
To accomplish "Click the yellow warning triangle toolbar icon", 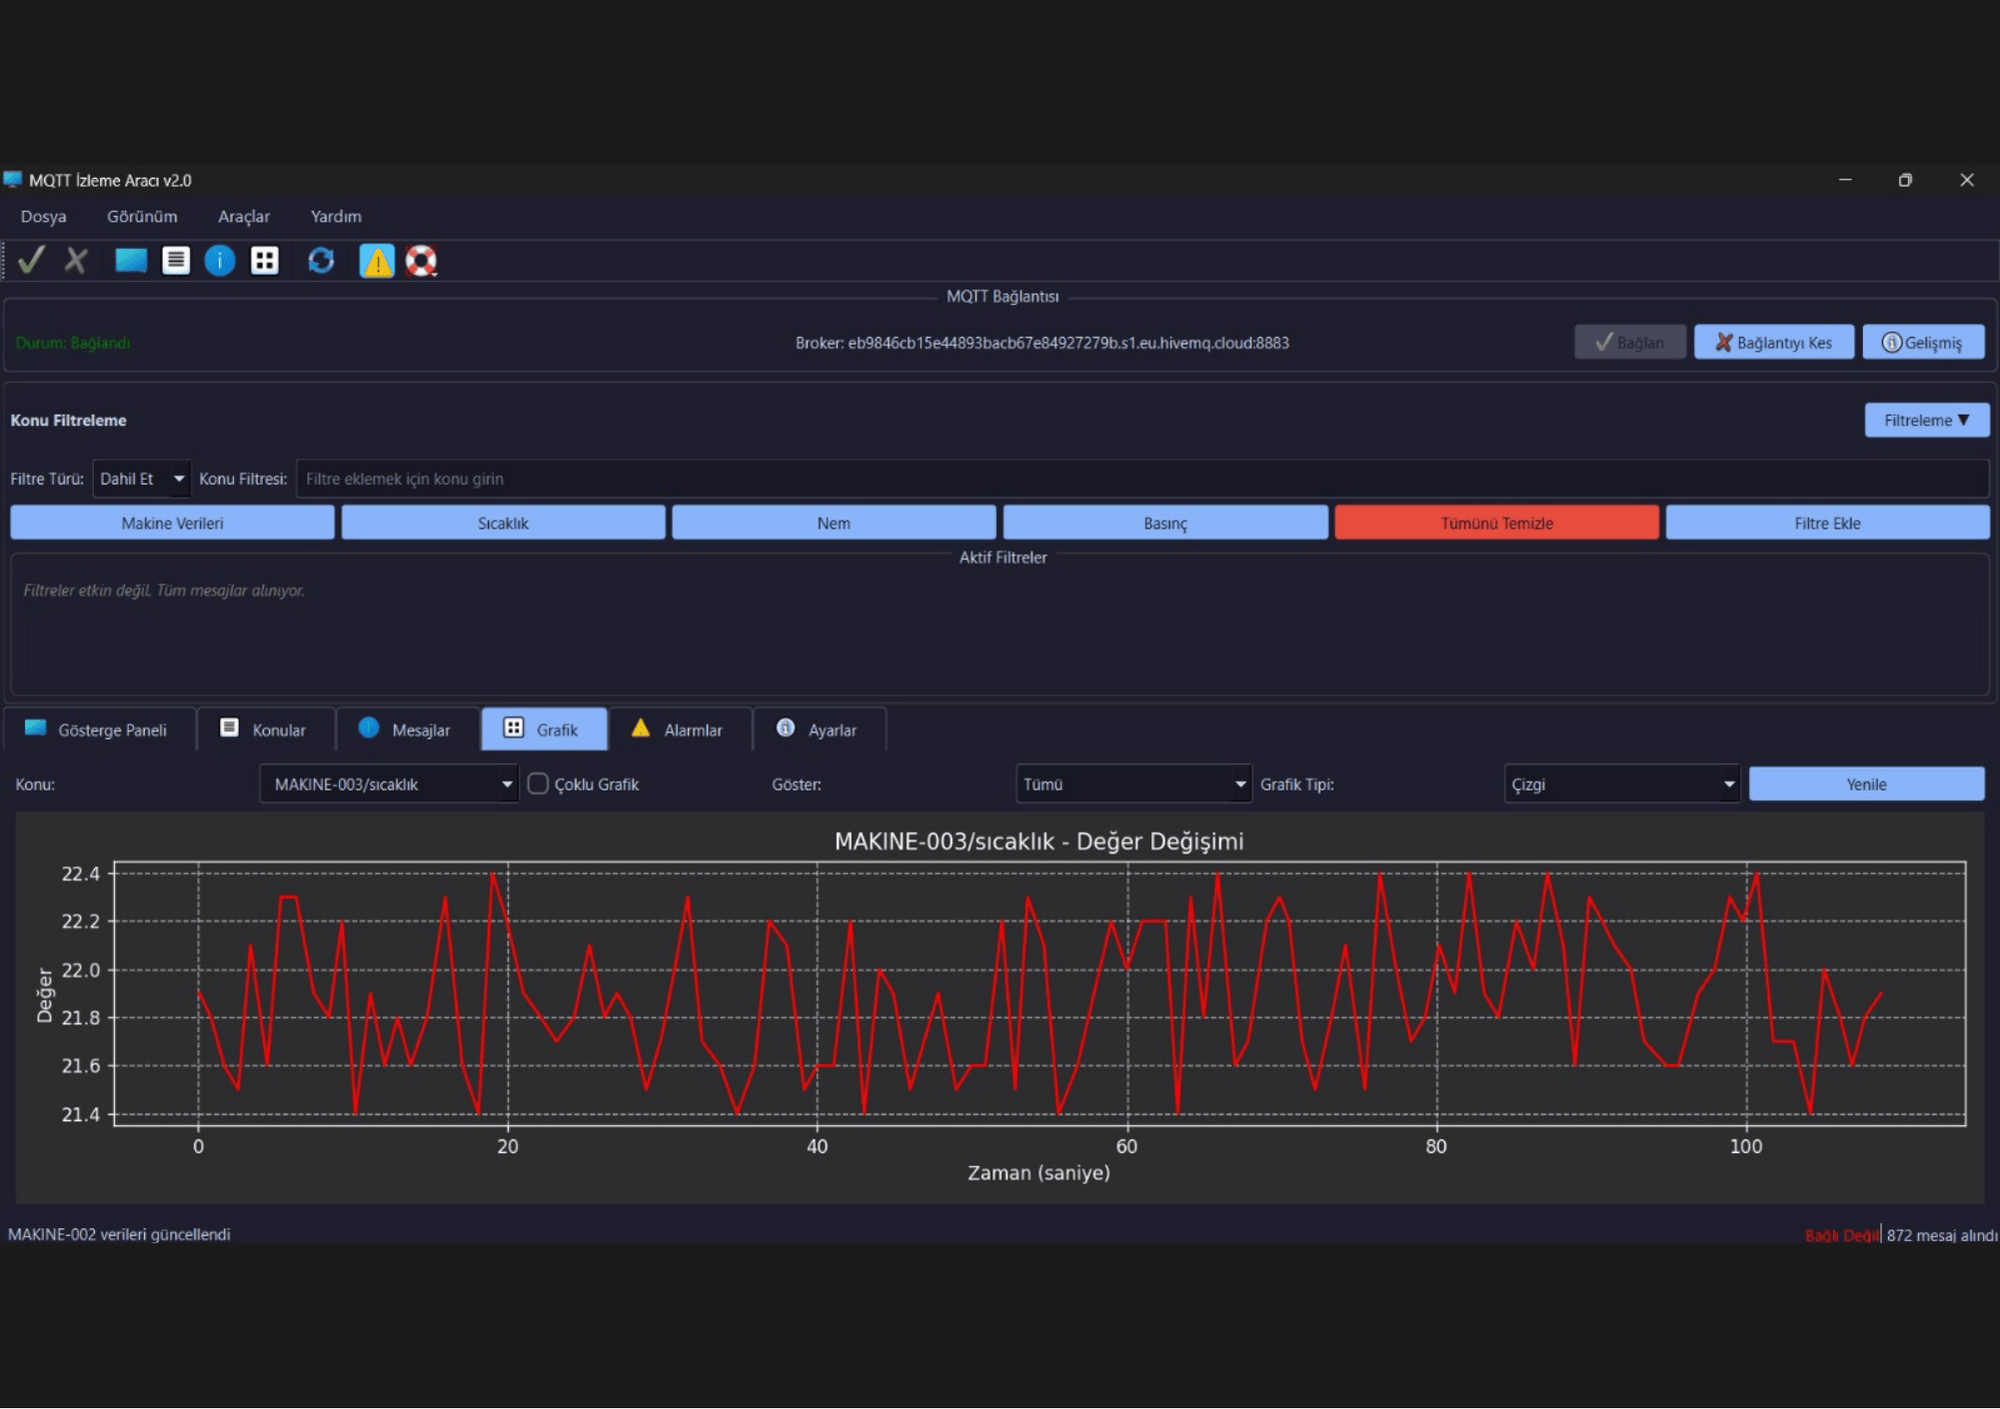I will pyautogui.click(x=377, y=260).
